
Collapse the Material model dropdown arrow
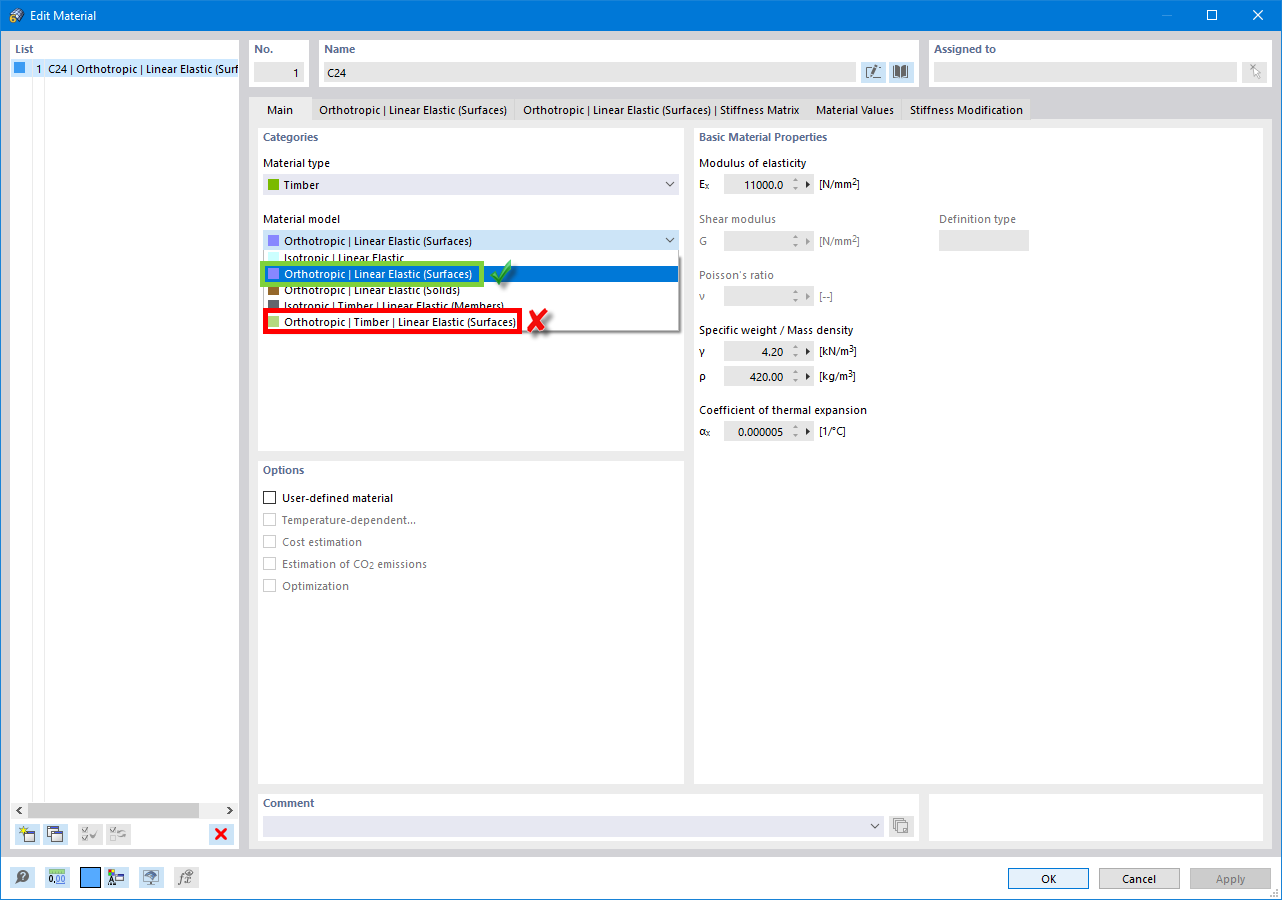pos(669,241)
